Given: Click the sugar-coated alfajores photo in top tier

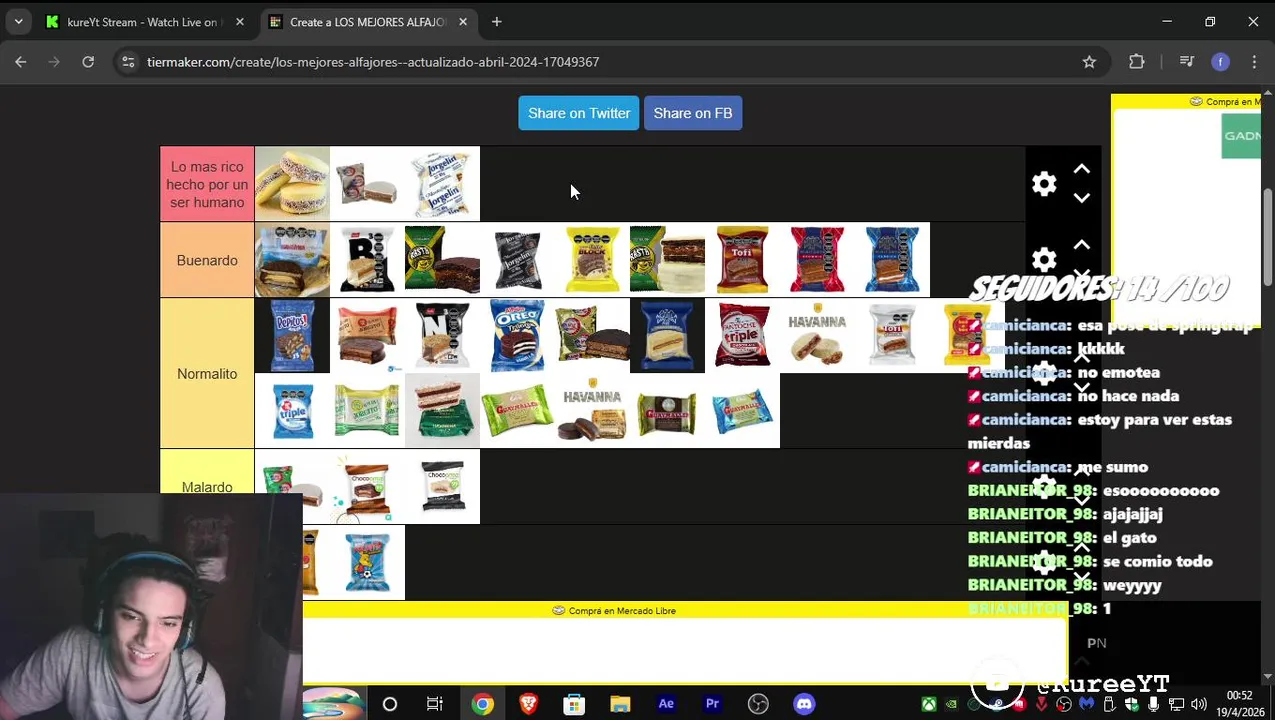Looking at the screenshot, I should 292,184.
